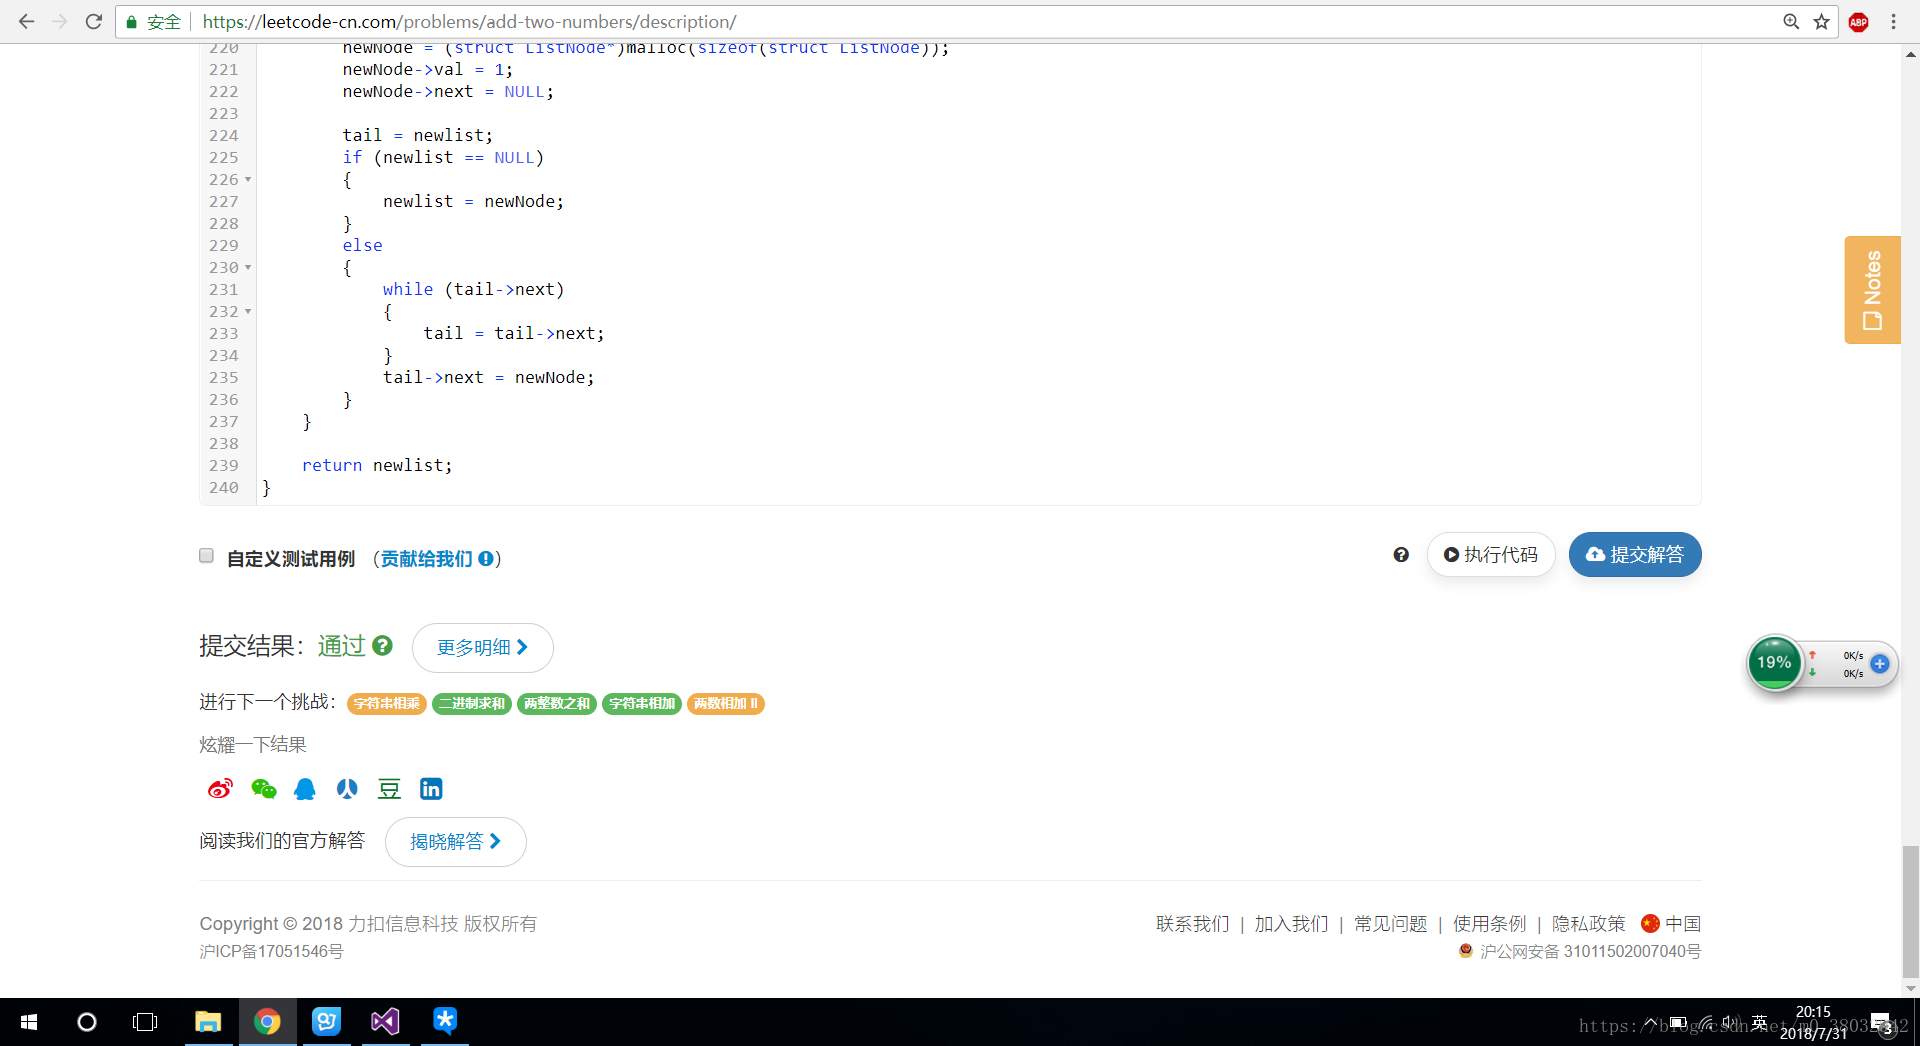Open the blue cat-face app in the taskbar

(326, 1022)
